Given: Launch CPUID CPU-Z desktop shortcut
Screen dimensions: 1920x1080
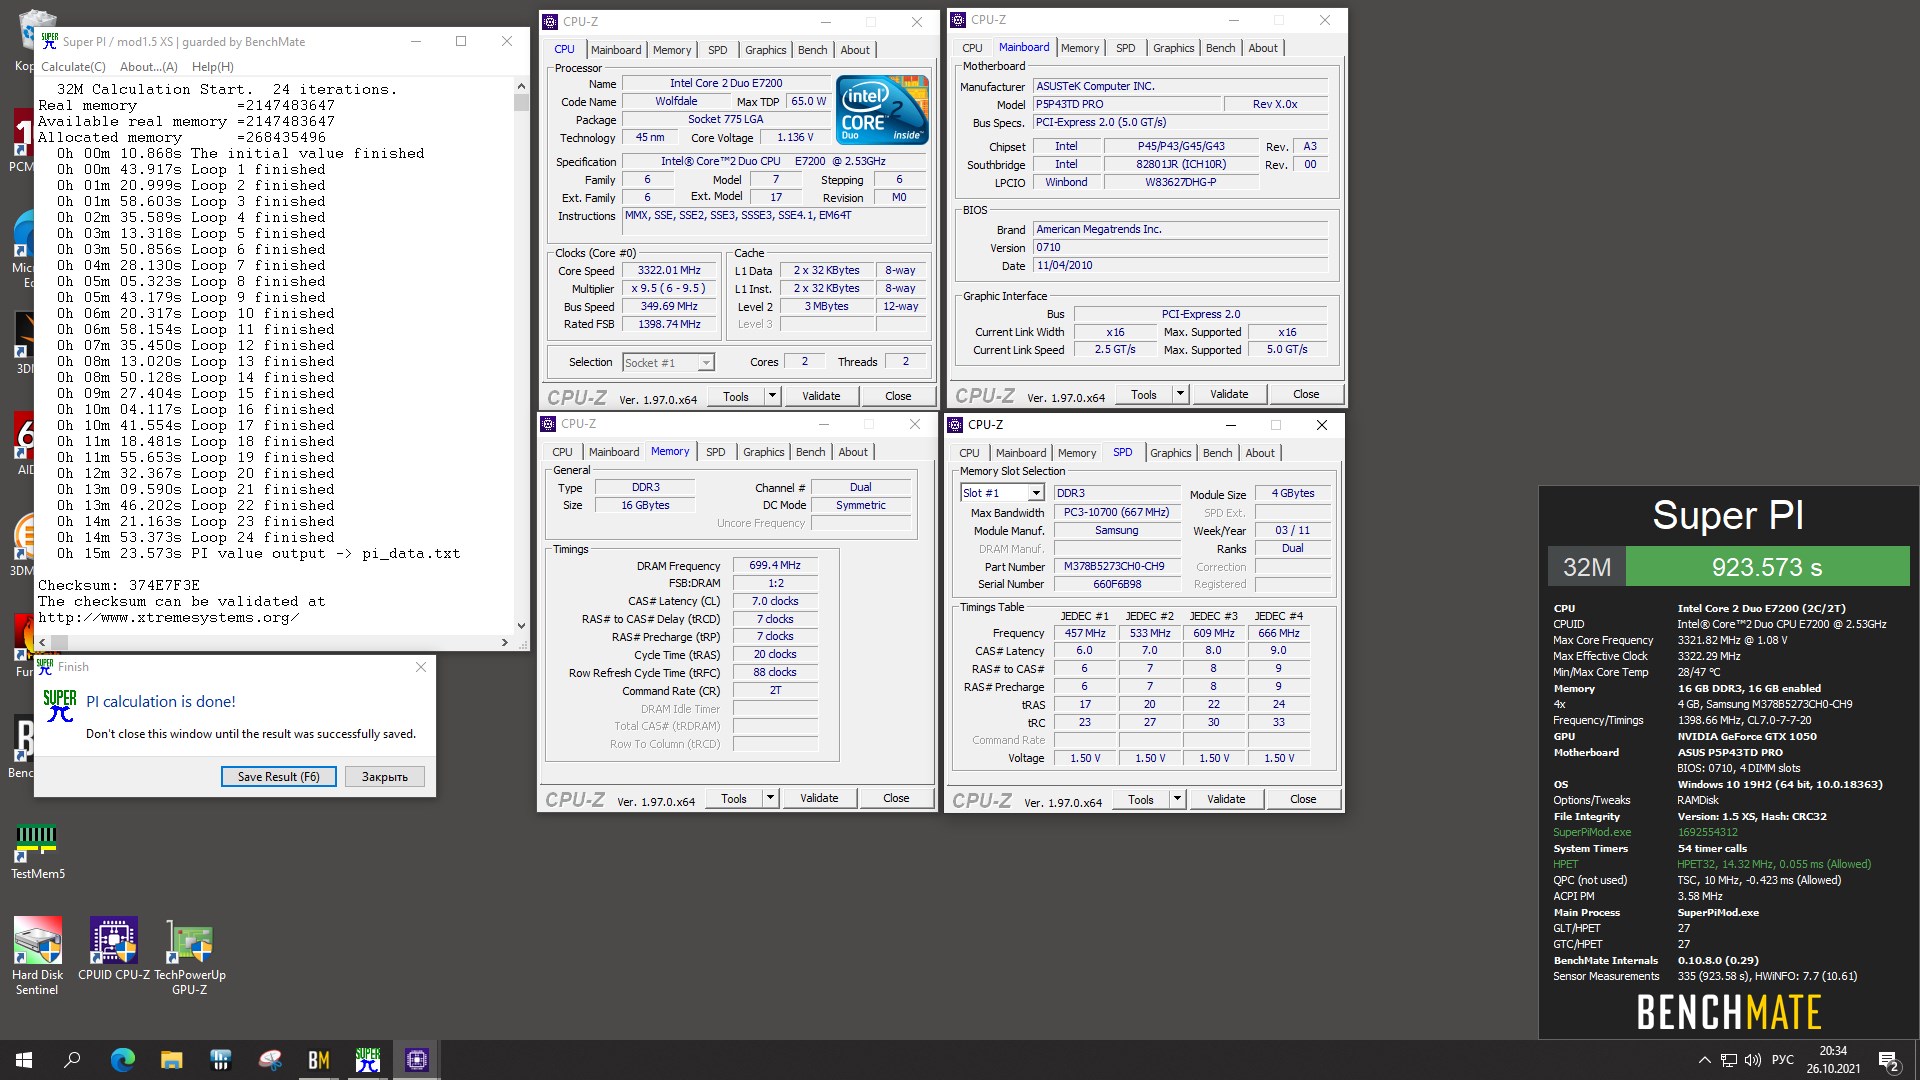Looking at the screenshot, I should click(x=114, y=948).
